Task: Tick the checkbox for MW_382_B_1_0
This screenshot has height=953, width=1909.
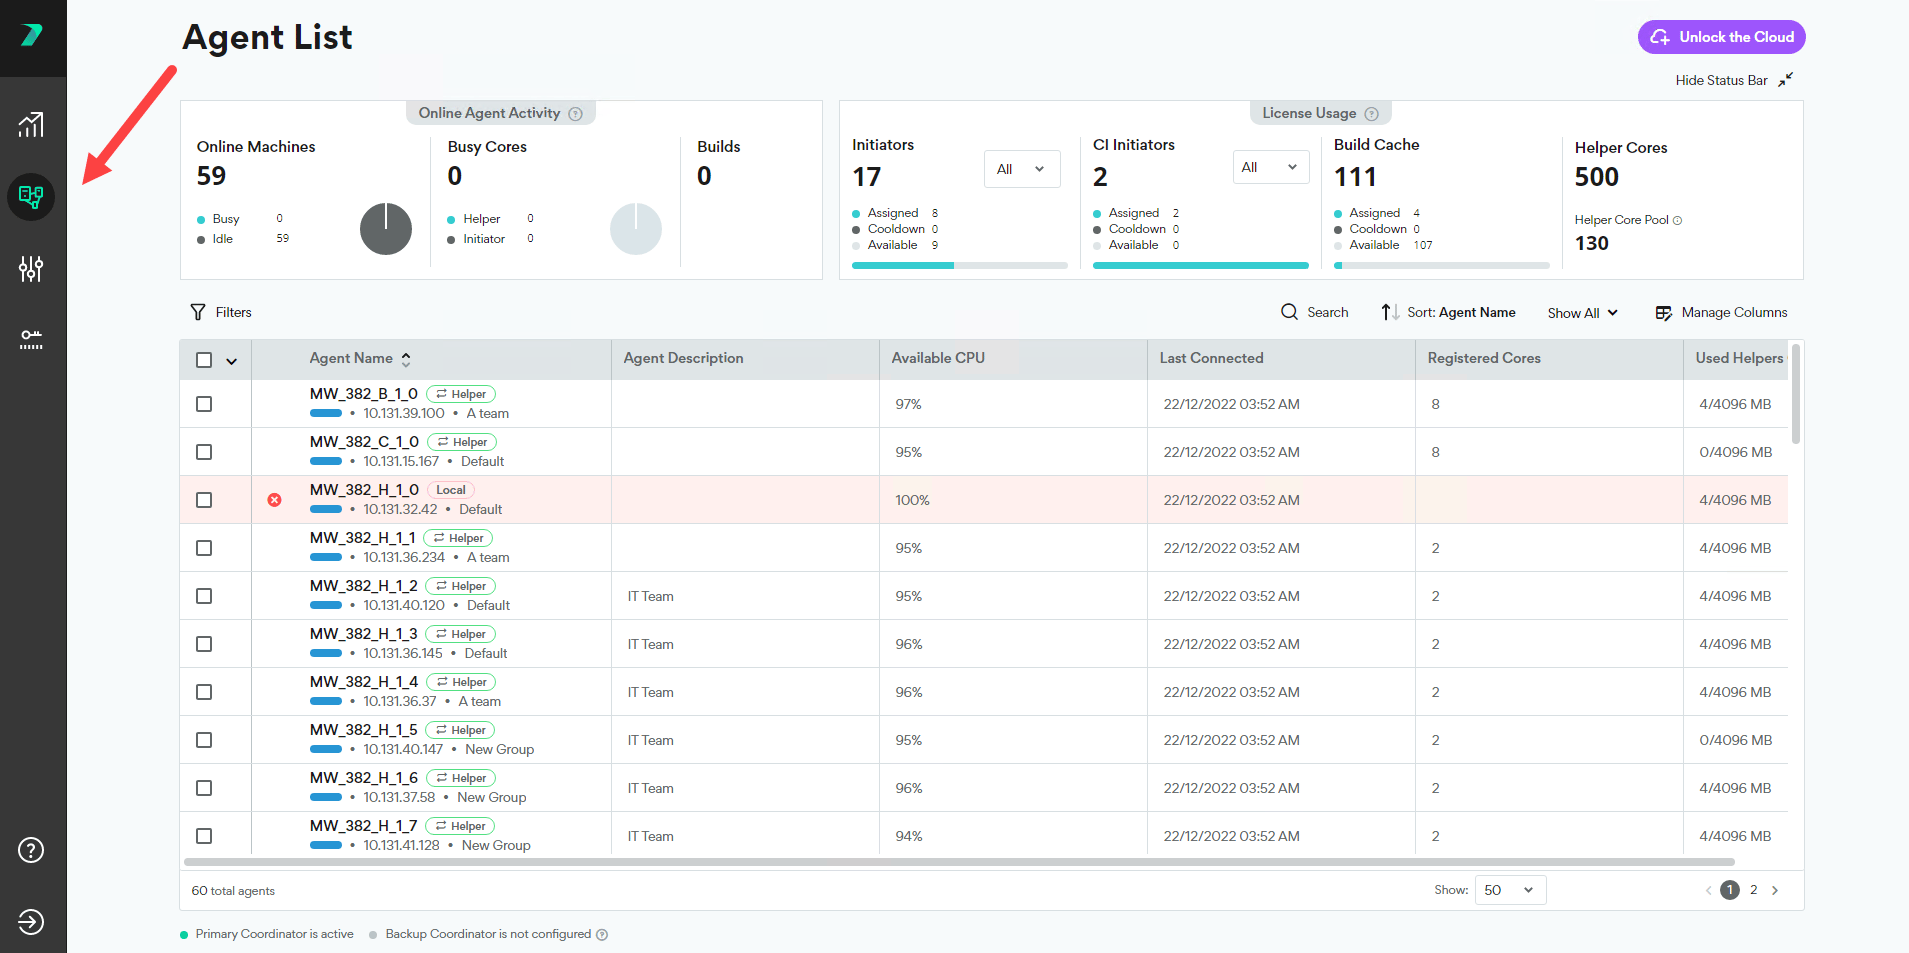Action: 204,404
